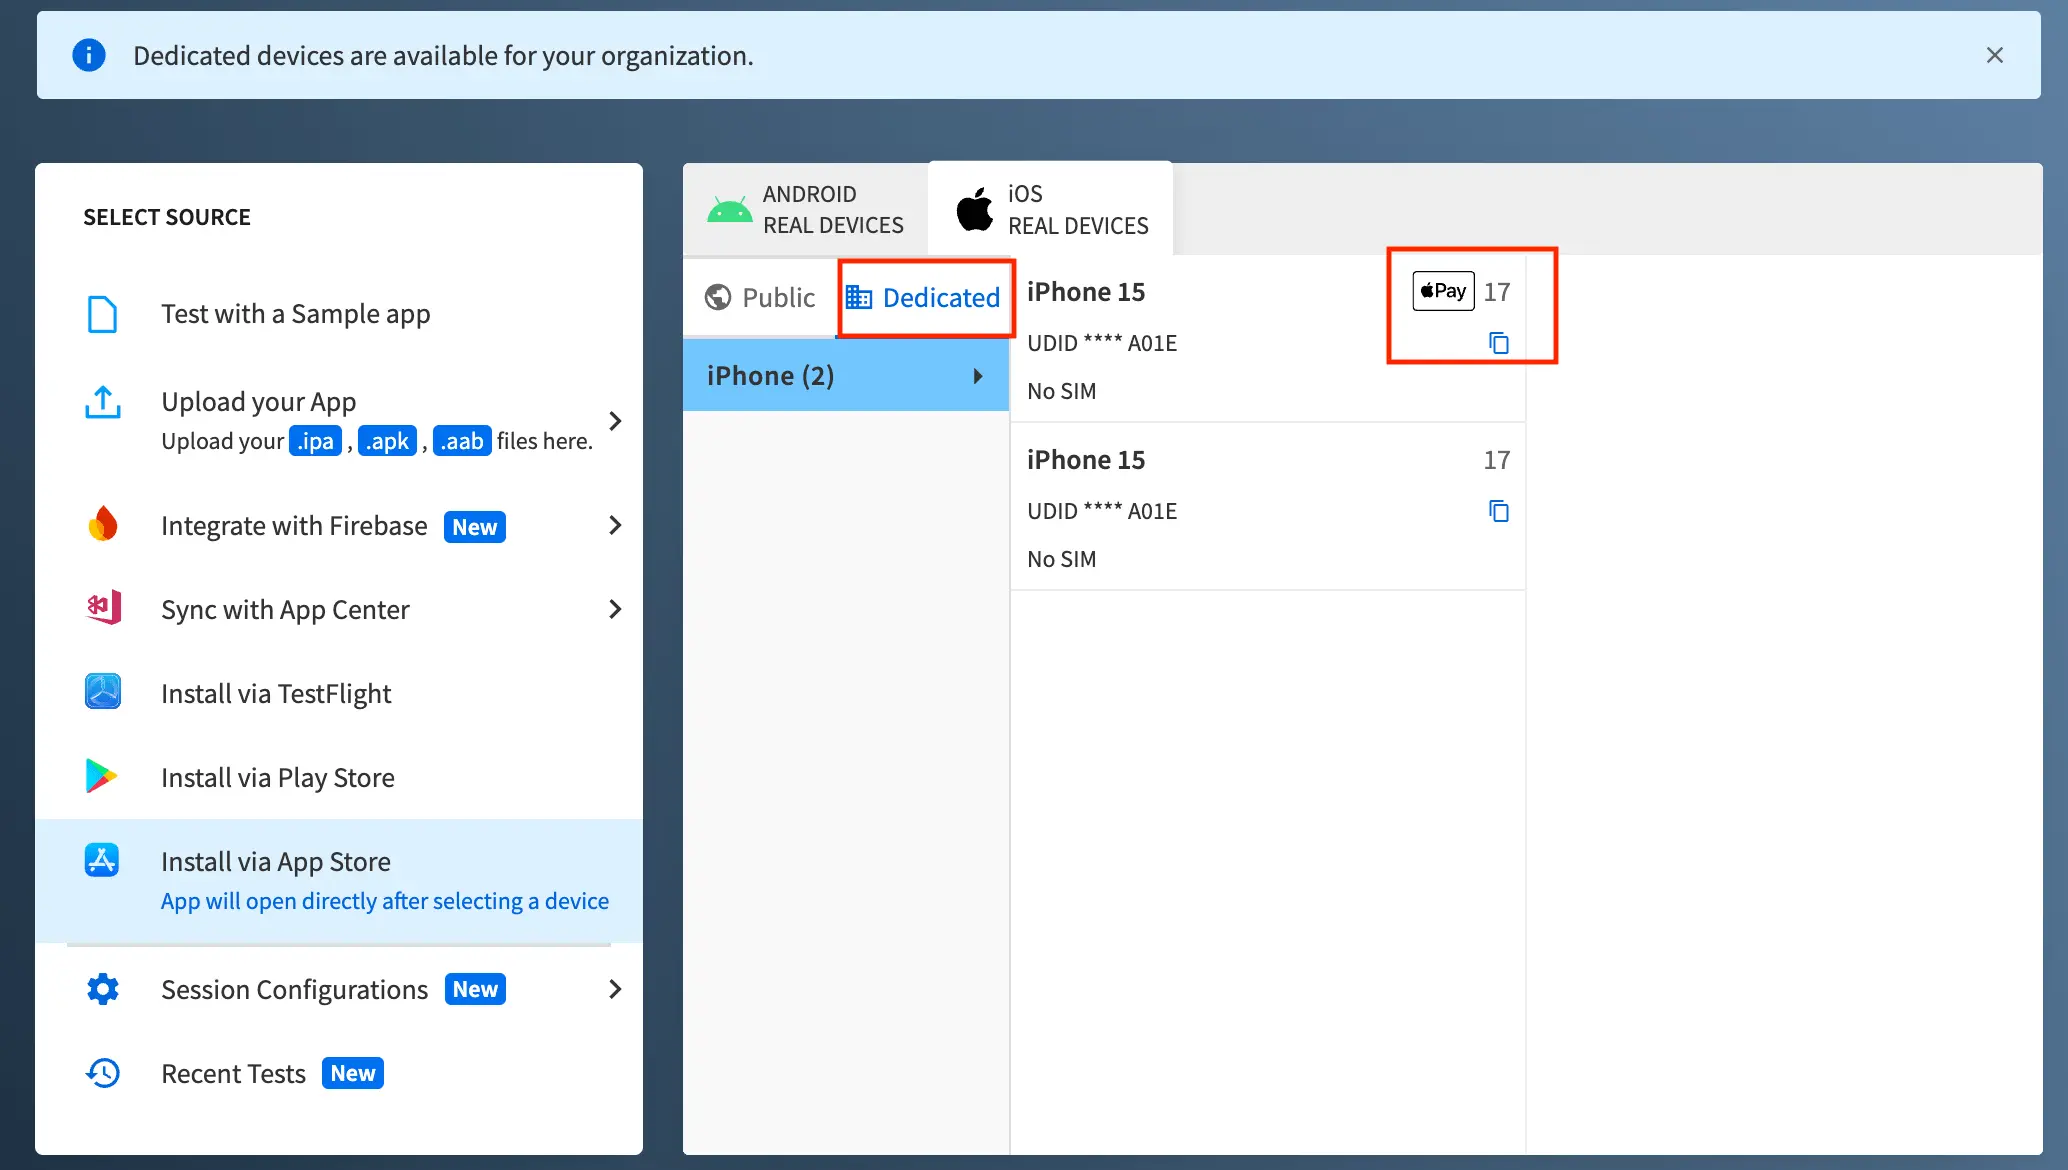Open Sync with App Center option
Viewport: 2068px width, 1170px height.
pyautogui.click(x=339, y=609)
